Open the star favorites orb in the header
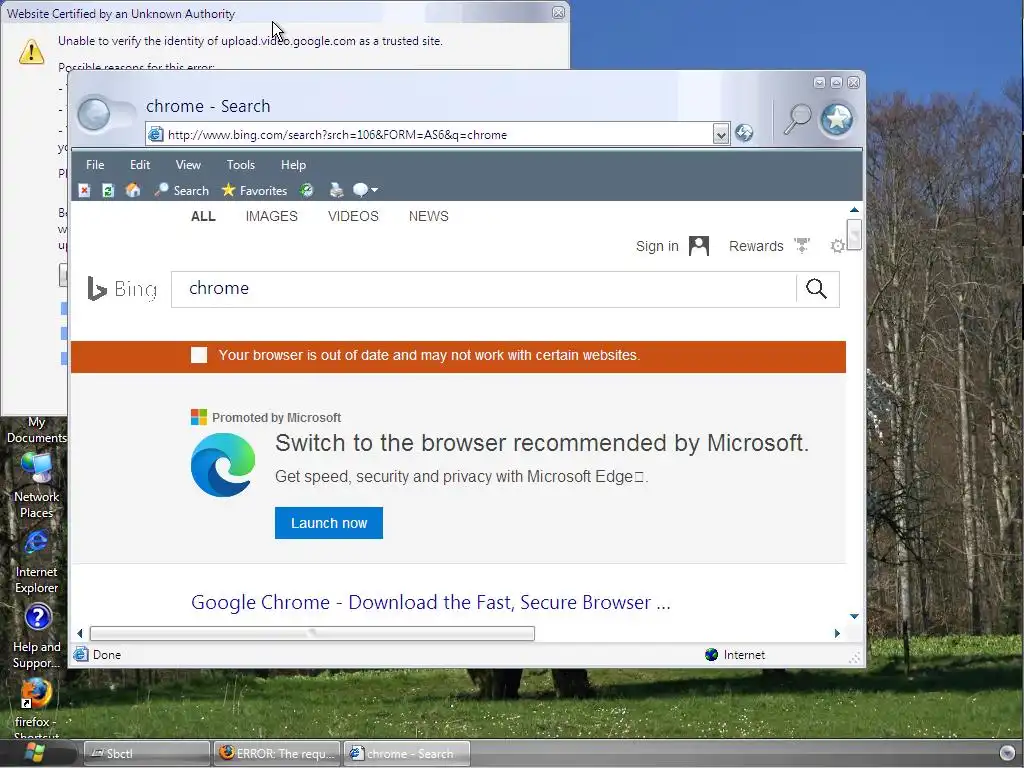This screenshot has width=1024, height=768. 837,119
